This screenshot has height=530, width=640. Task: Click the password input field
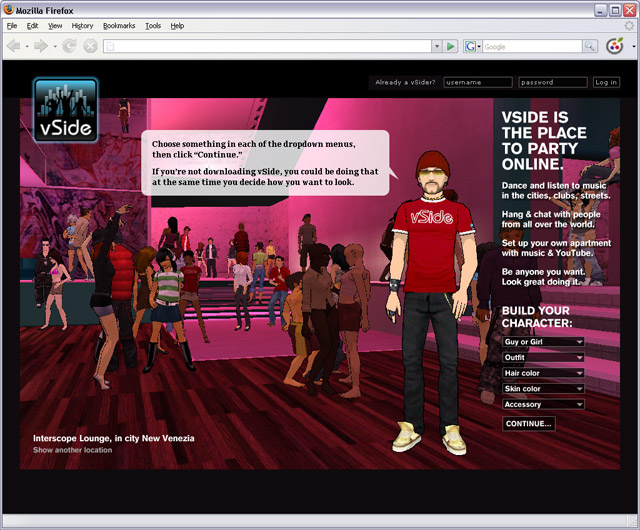coord(553,82)
